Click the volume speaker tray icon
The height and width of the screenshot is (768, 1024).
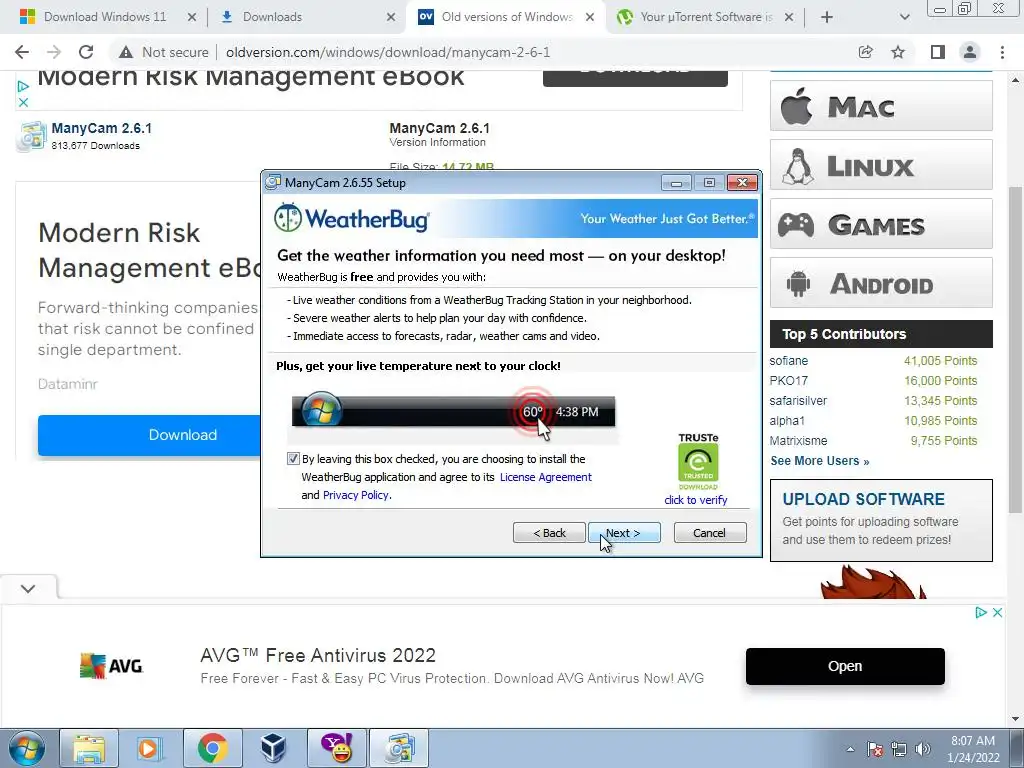[922, 749]
